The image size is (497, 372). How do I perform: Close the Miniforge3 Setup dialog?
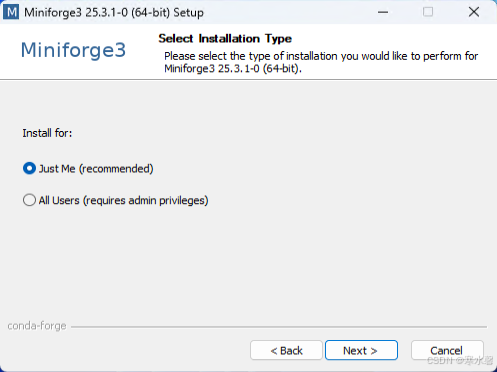coord(474,12)
